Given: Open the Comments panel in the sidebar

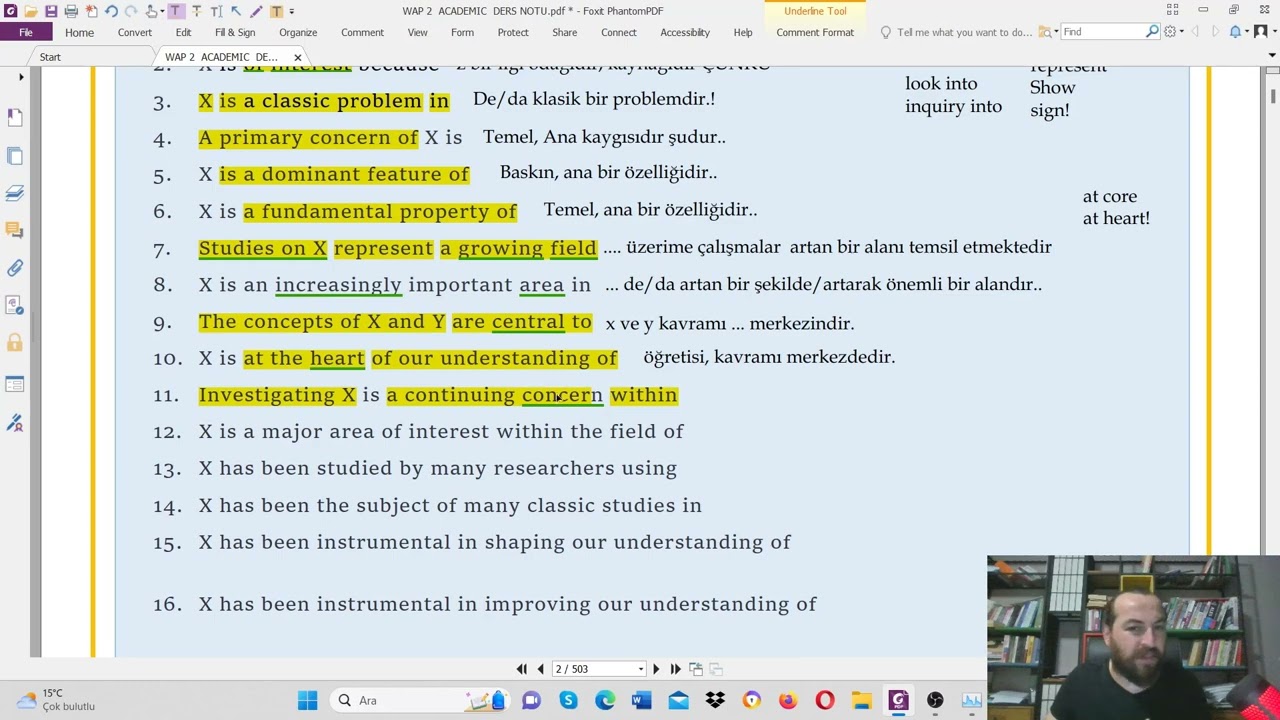Looking at the screenshot, I should click(15, 231).
